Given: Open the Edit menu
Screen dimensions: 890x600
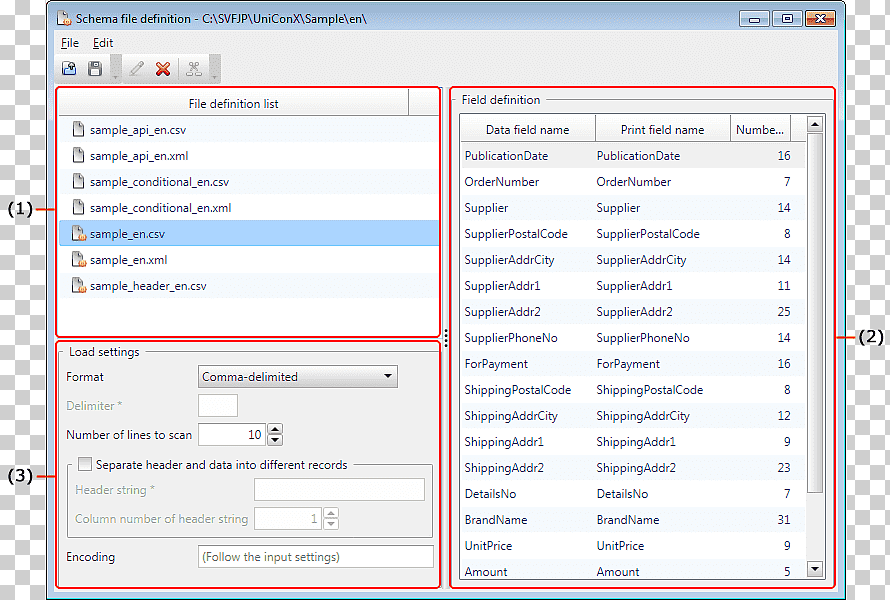Looking at the screenshot, I should tap(103, 43).
